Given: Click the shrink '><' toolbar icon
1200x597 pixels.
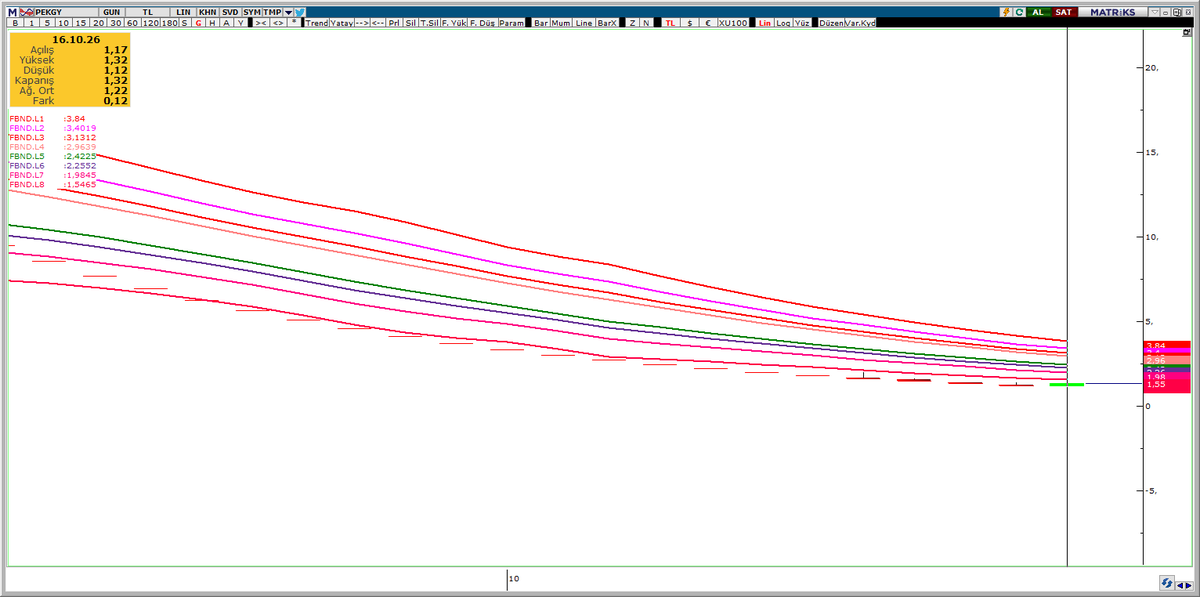Looking at the screenshot, I should coord(261,22).
